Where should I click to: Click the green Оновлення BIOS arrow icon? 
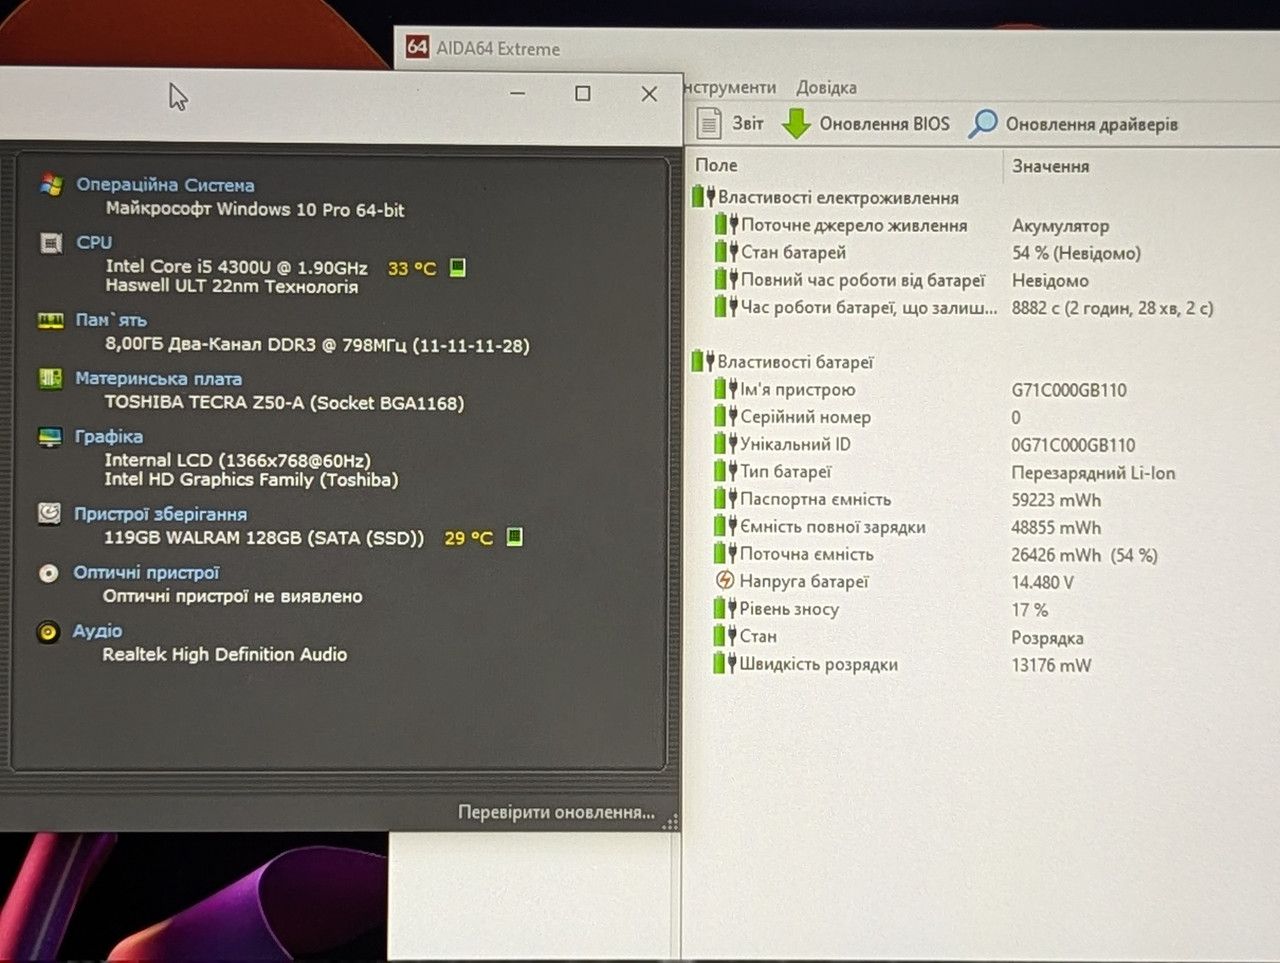[x=795, y=123]
